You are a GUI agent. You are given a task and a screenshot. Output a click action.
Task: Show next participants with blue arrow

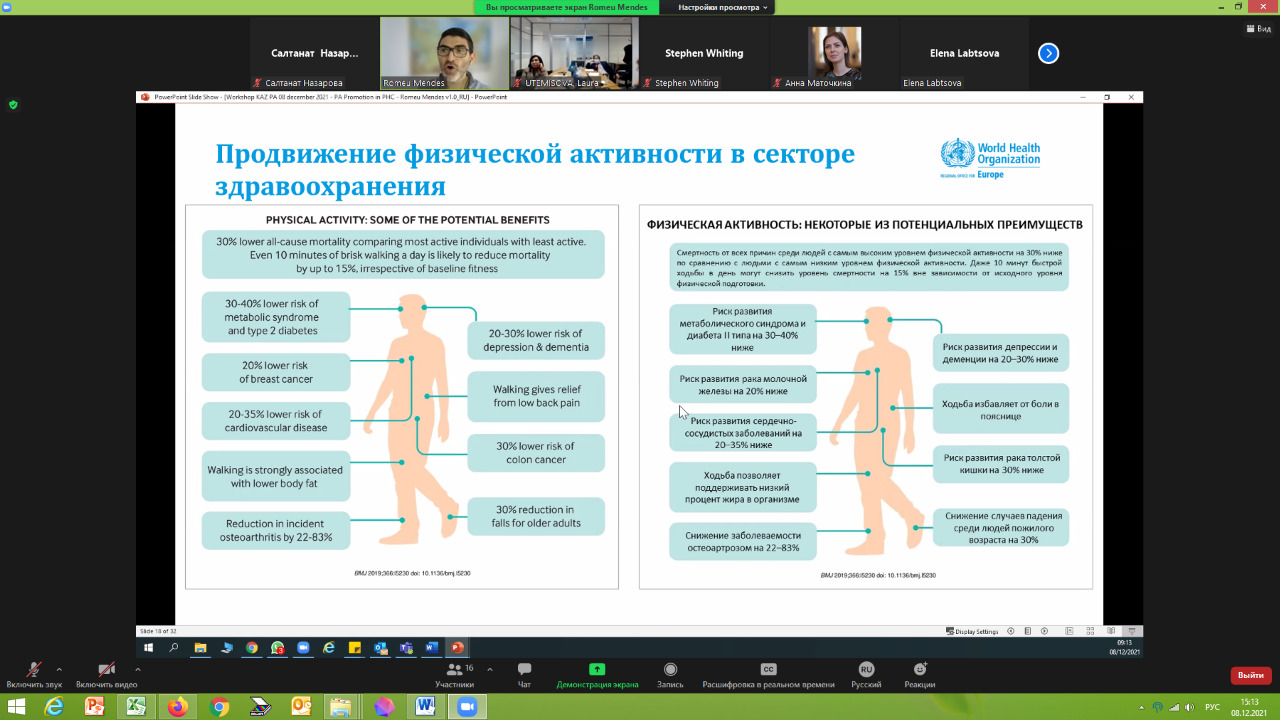click(x=1048, y=53)
